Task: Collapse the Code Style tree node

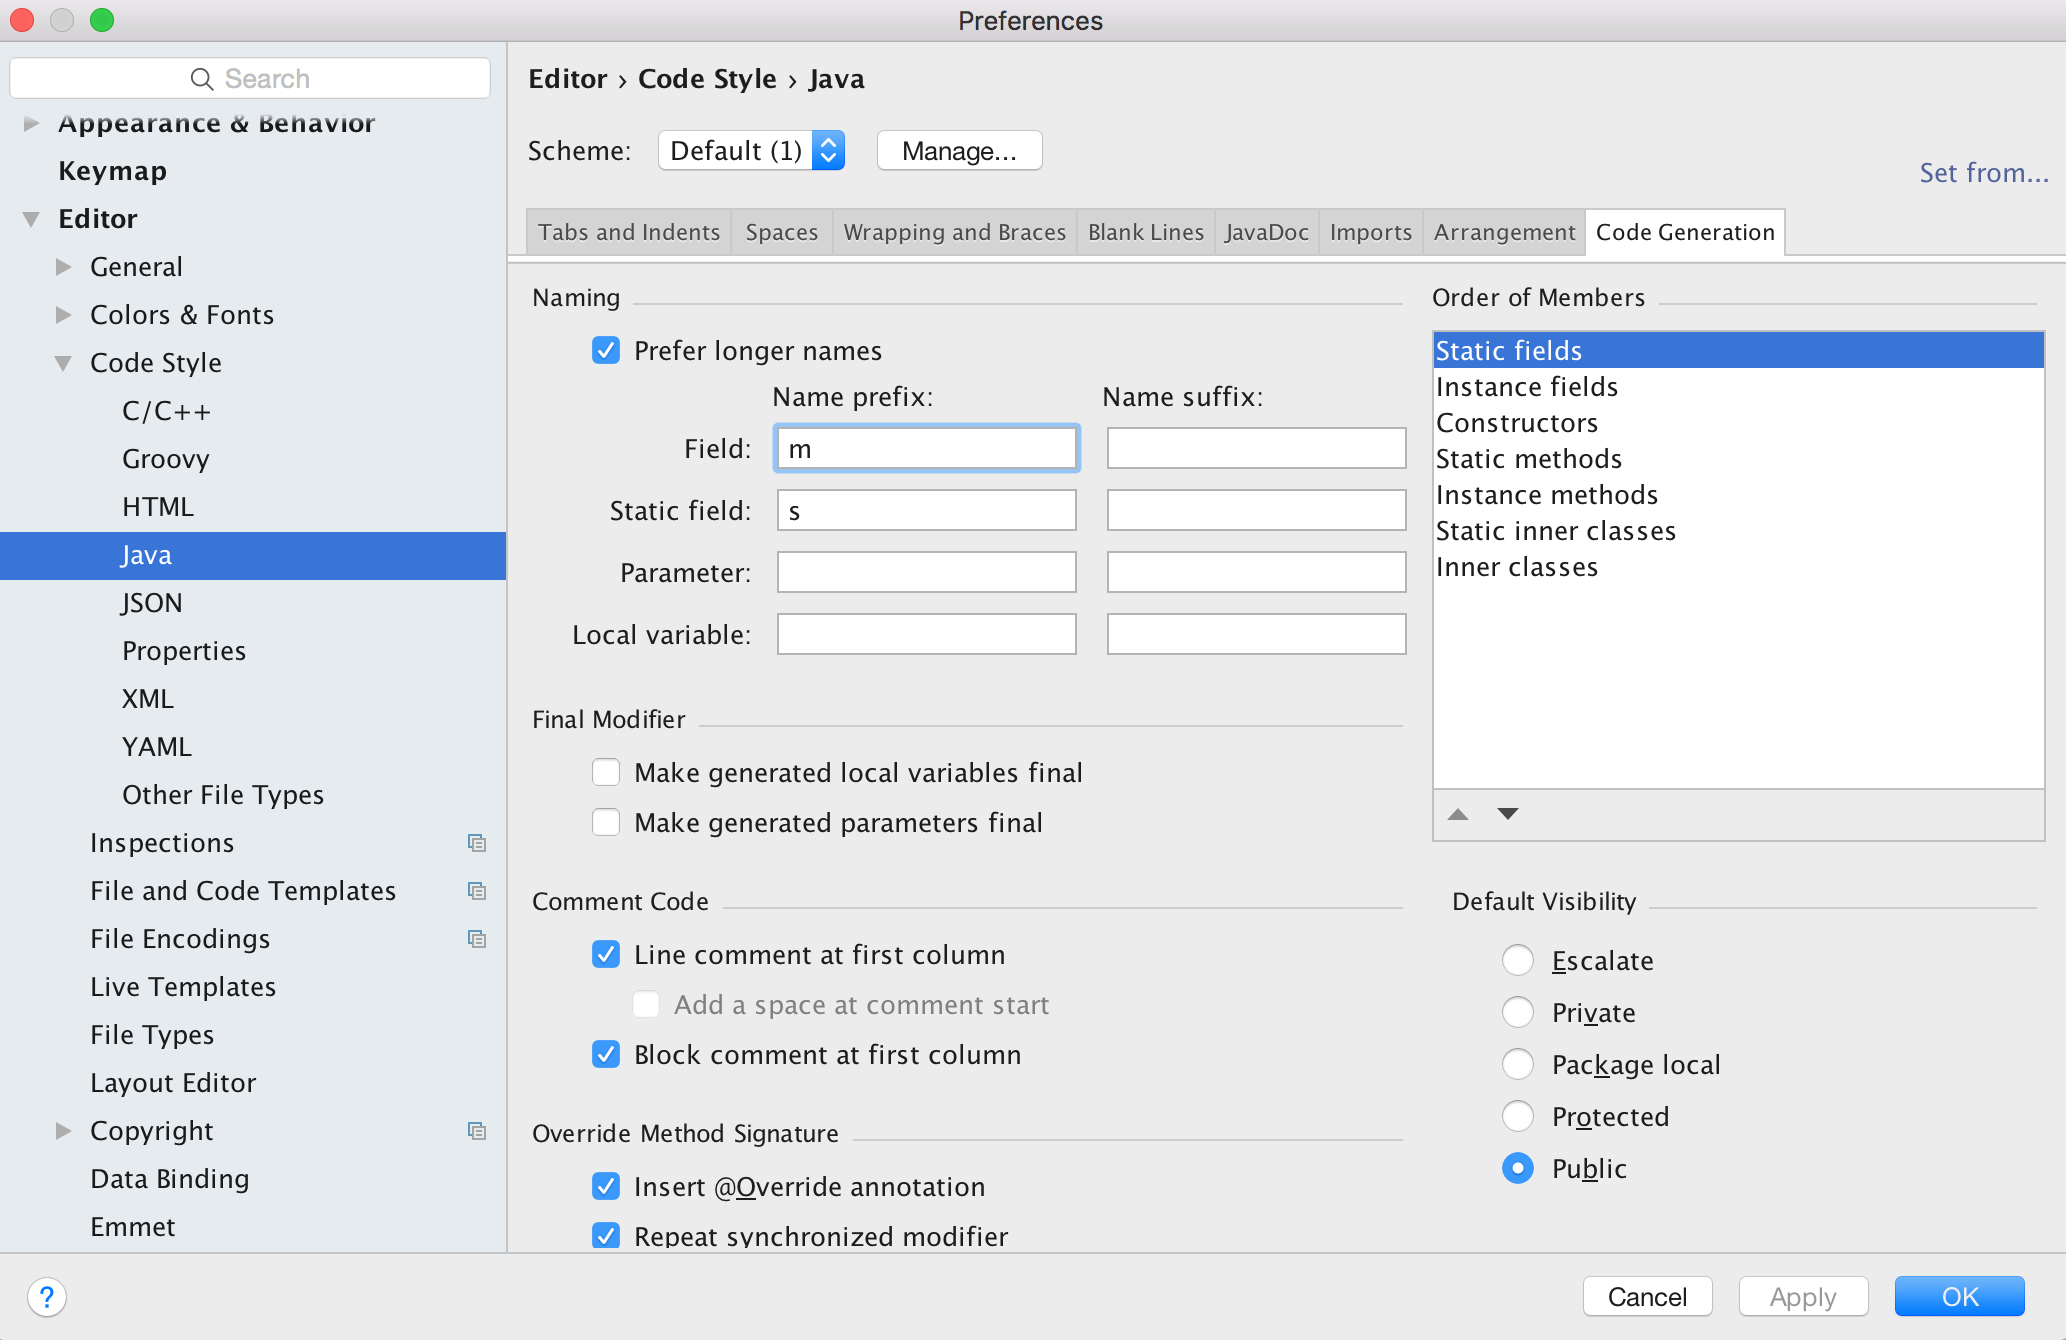Action: (x=64, y=363)
